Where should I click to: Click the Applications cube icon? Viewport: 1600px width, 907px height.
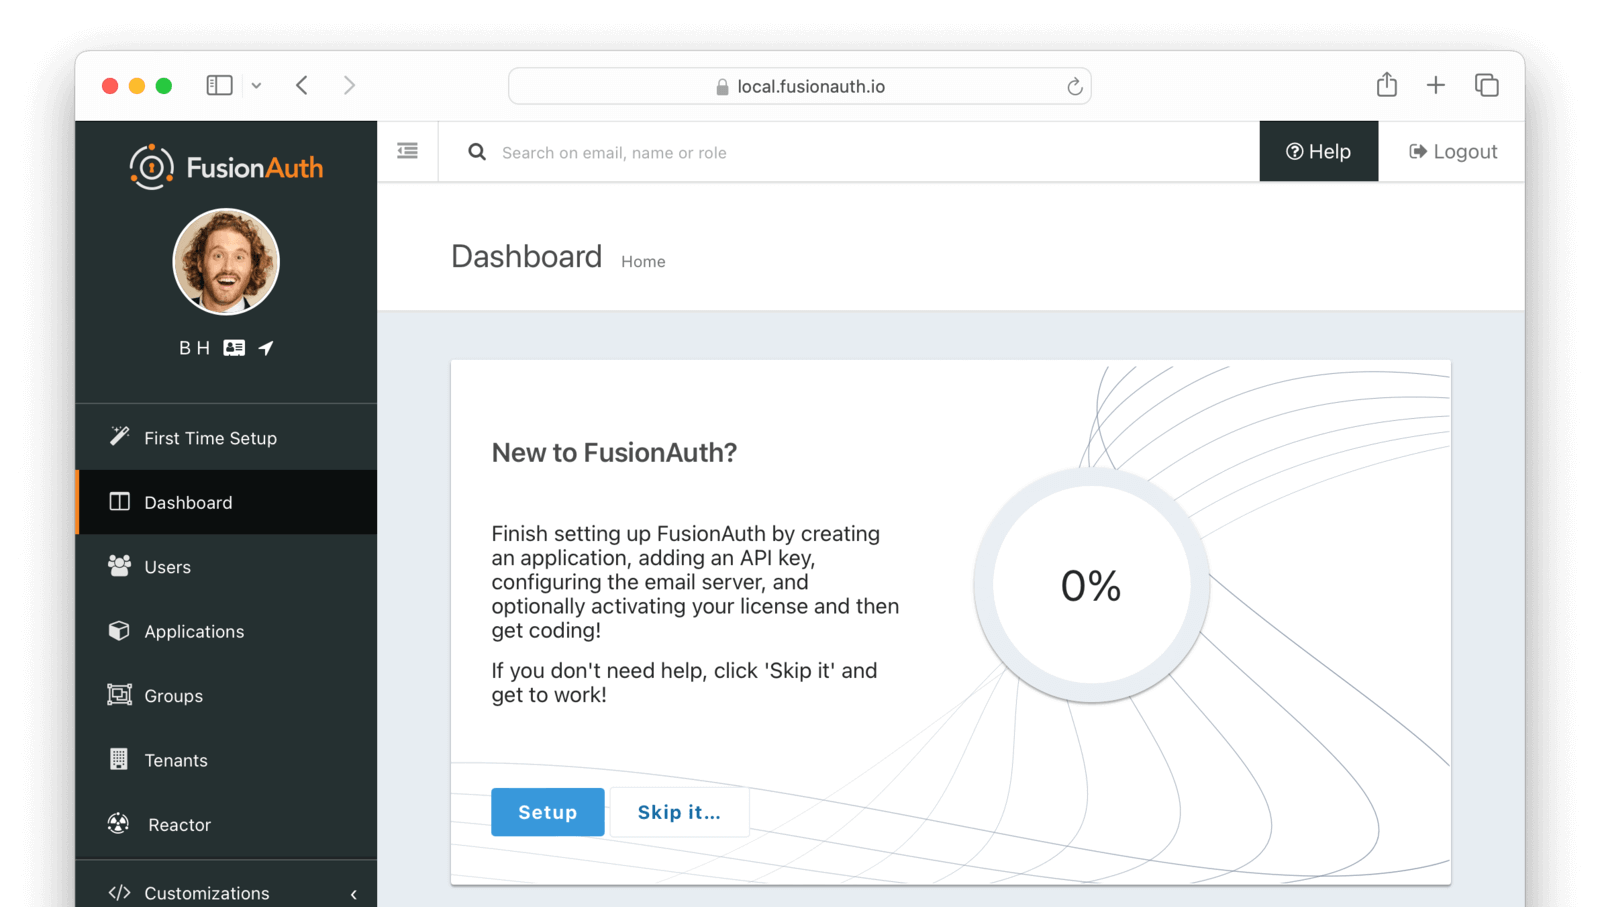pos(119,631)
